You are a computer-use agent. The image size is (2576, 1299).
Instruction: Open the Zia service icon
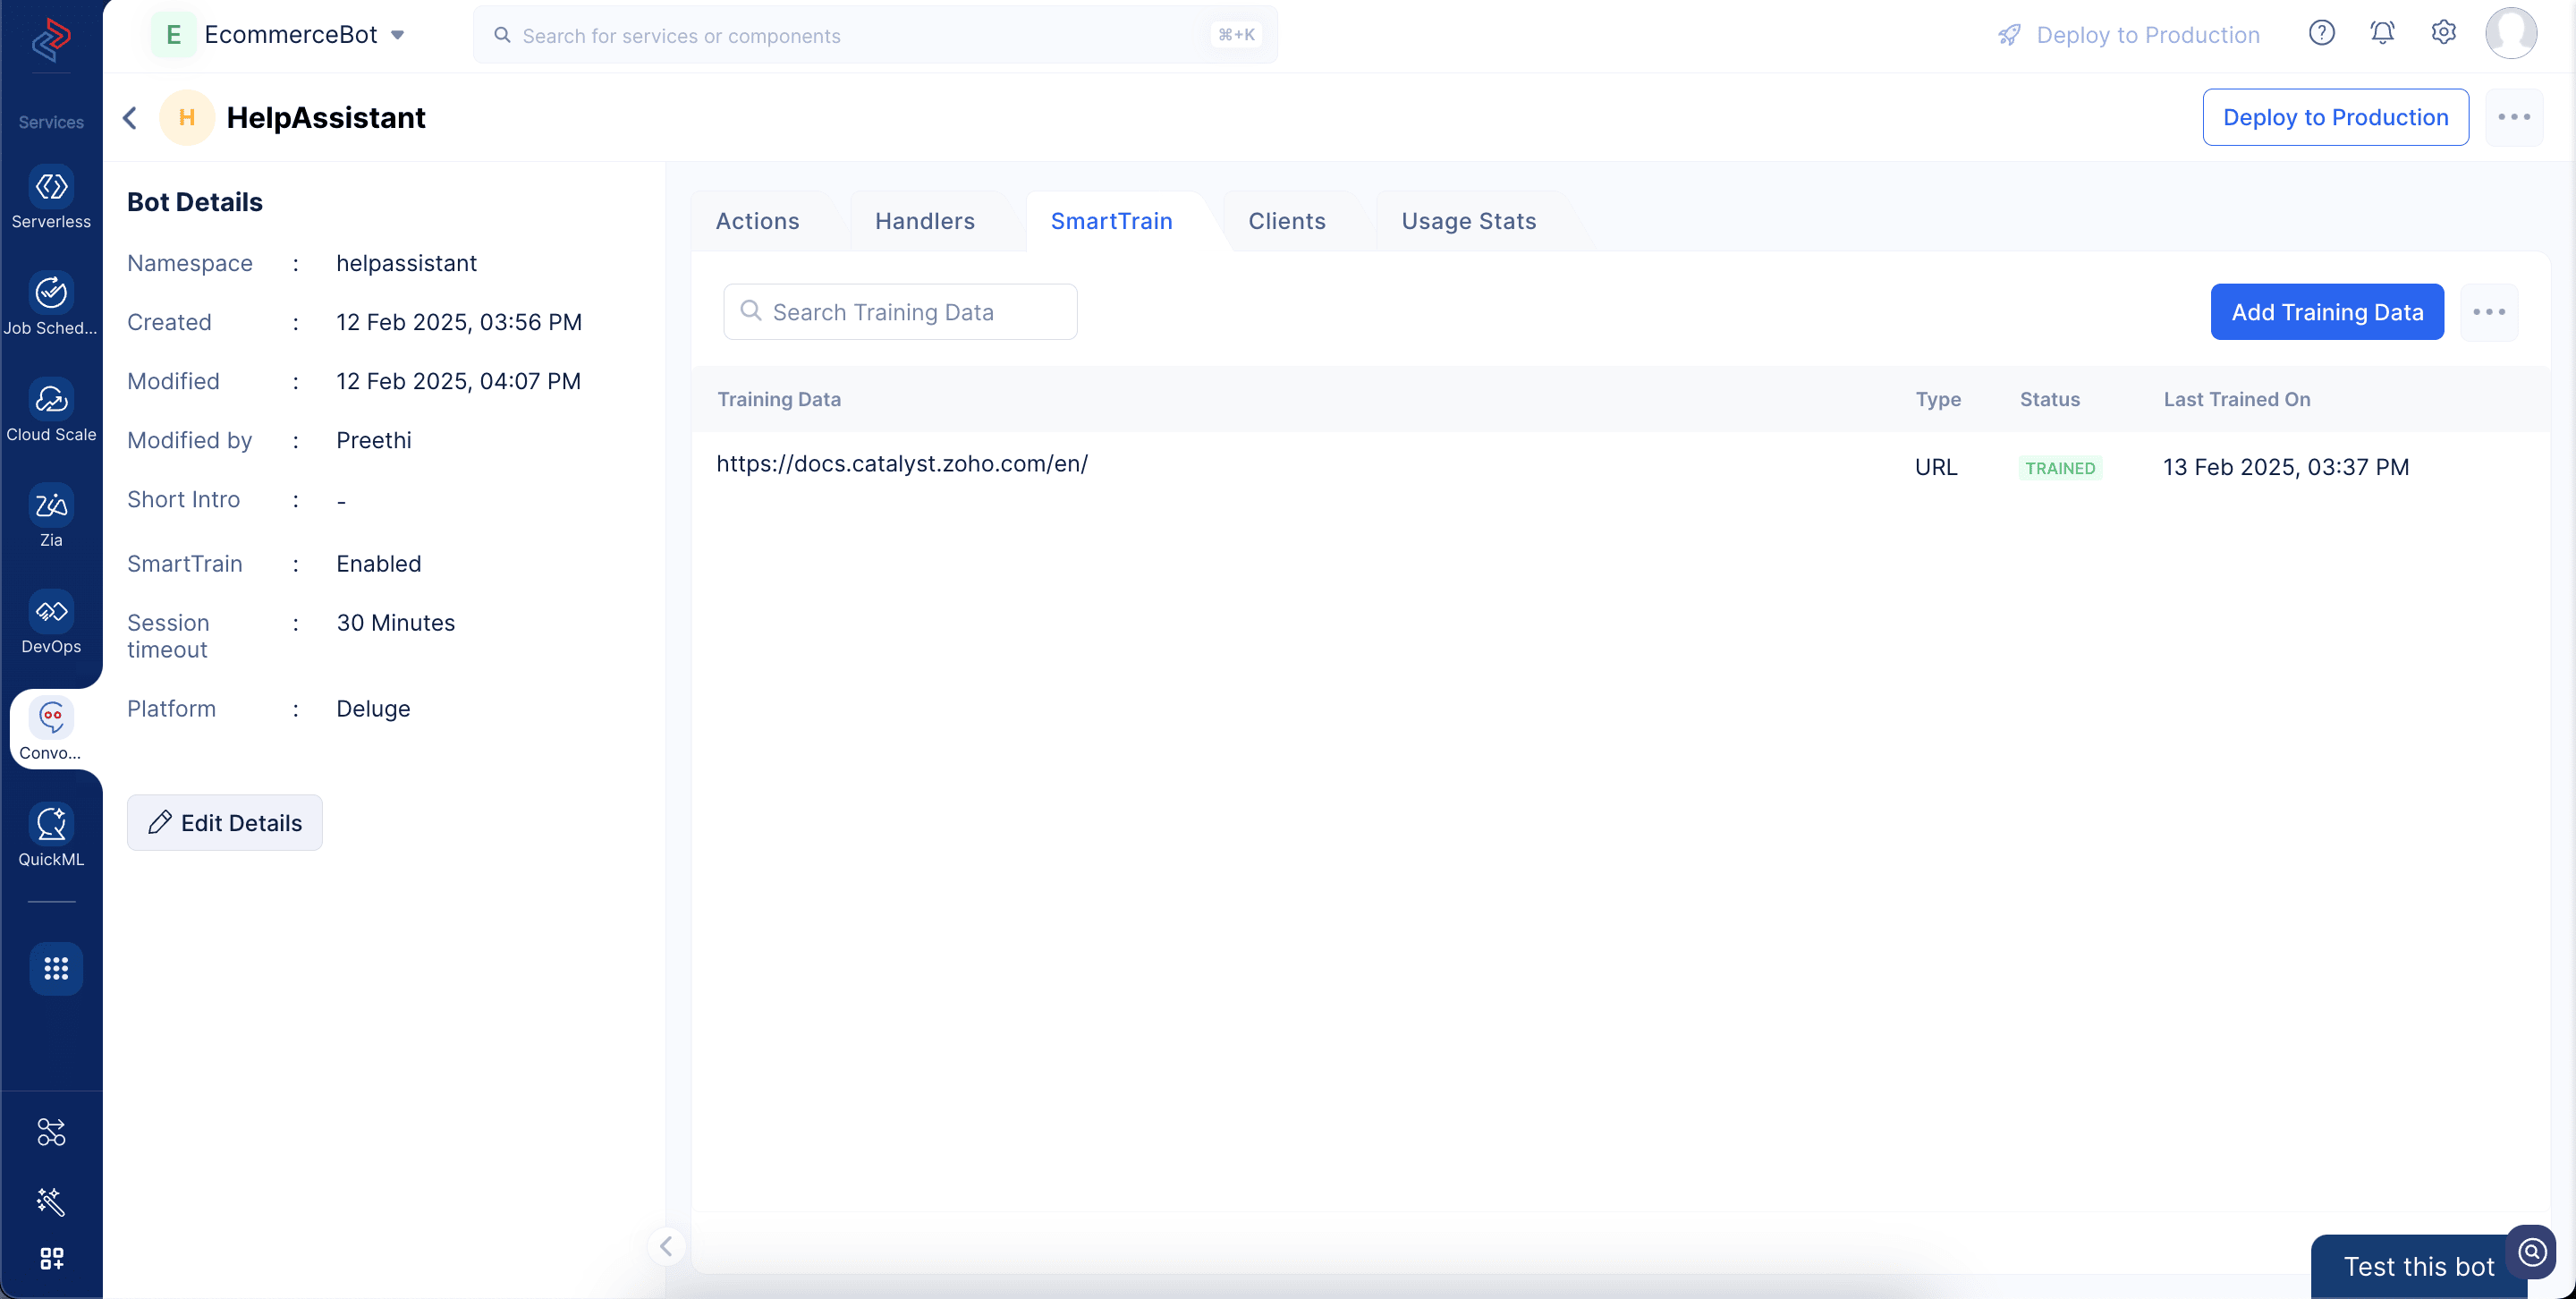point(51,506)
